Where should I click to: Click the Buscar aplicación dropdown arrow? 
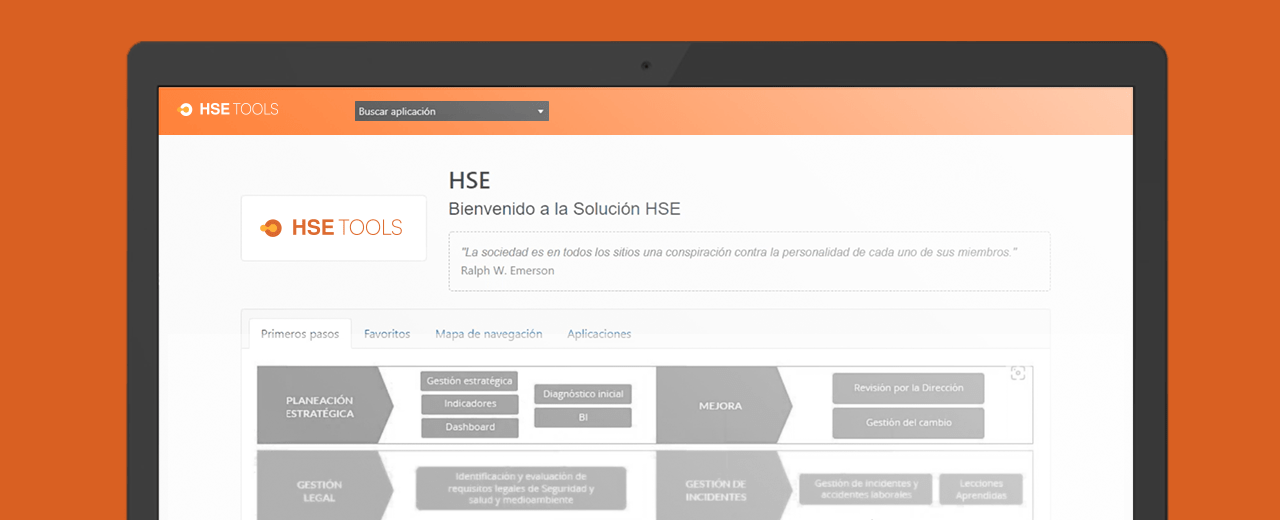click(540, 112)
